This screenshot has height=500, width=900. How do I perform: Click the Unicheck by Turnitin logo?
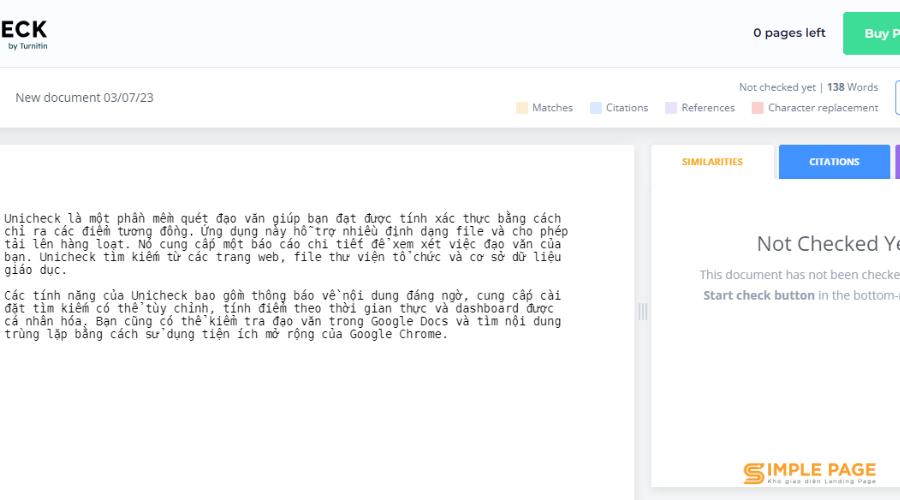[24, 34]
